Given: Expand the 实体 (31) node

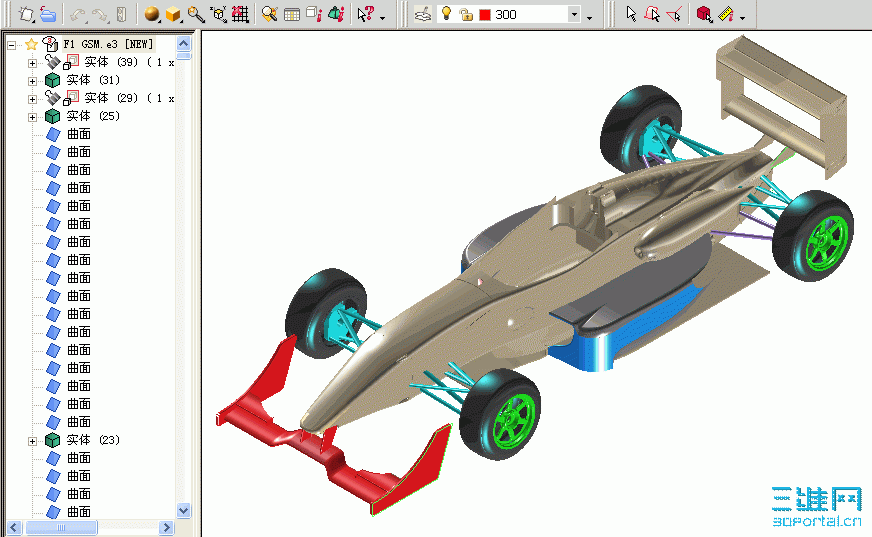Looking at the screenshot, I should tap(32, 81).
